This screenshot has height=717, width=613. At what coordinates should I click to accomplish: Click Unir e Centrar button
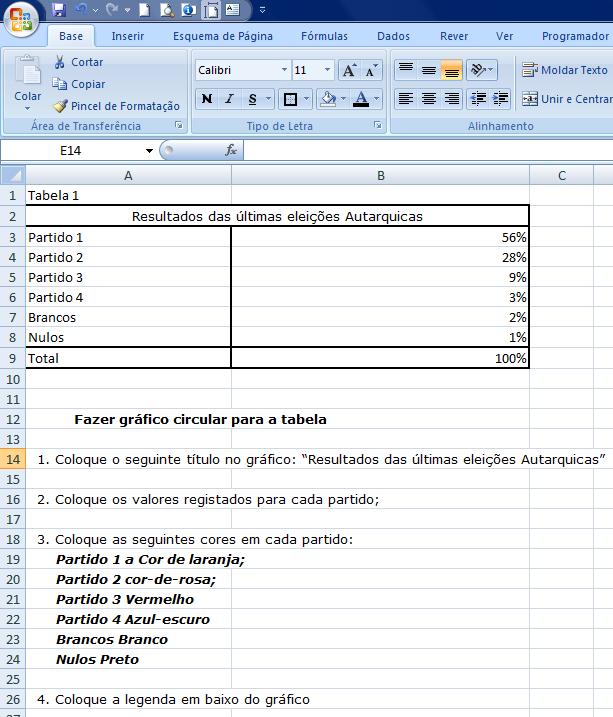(565, 99)
